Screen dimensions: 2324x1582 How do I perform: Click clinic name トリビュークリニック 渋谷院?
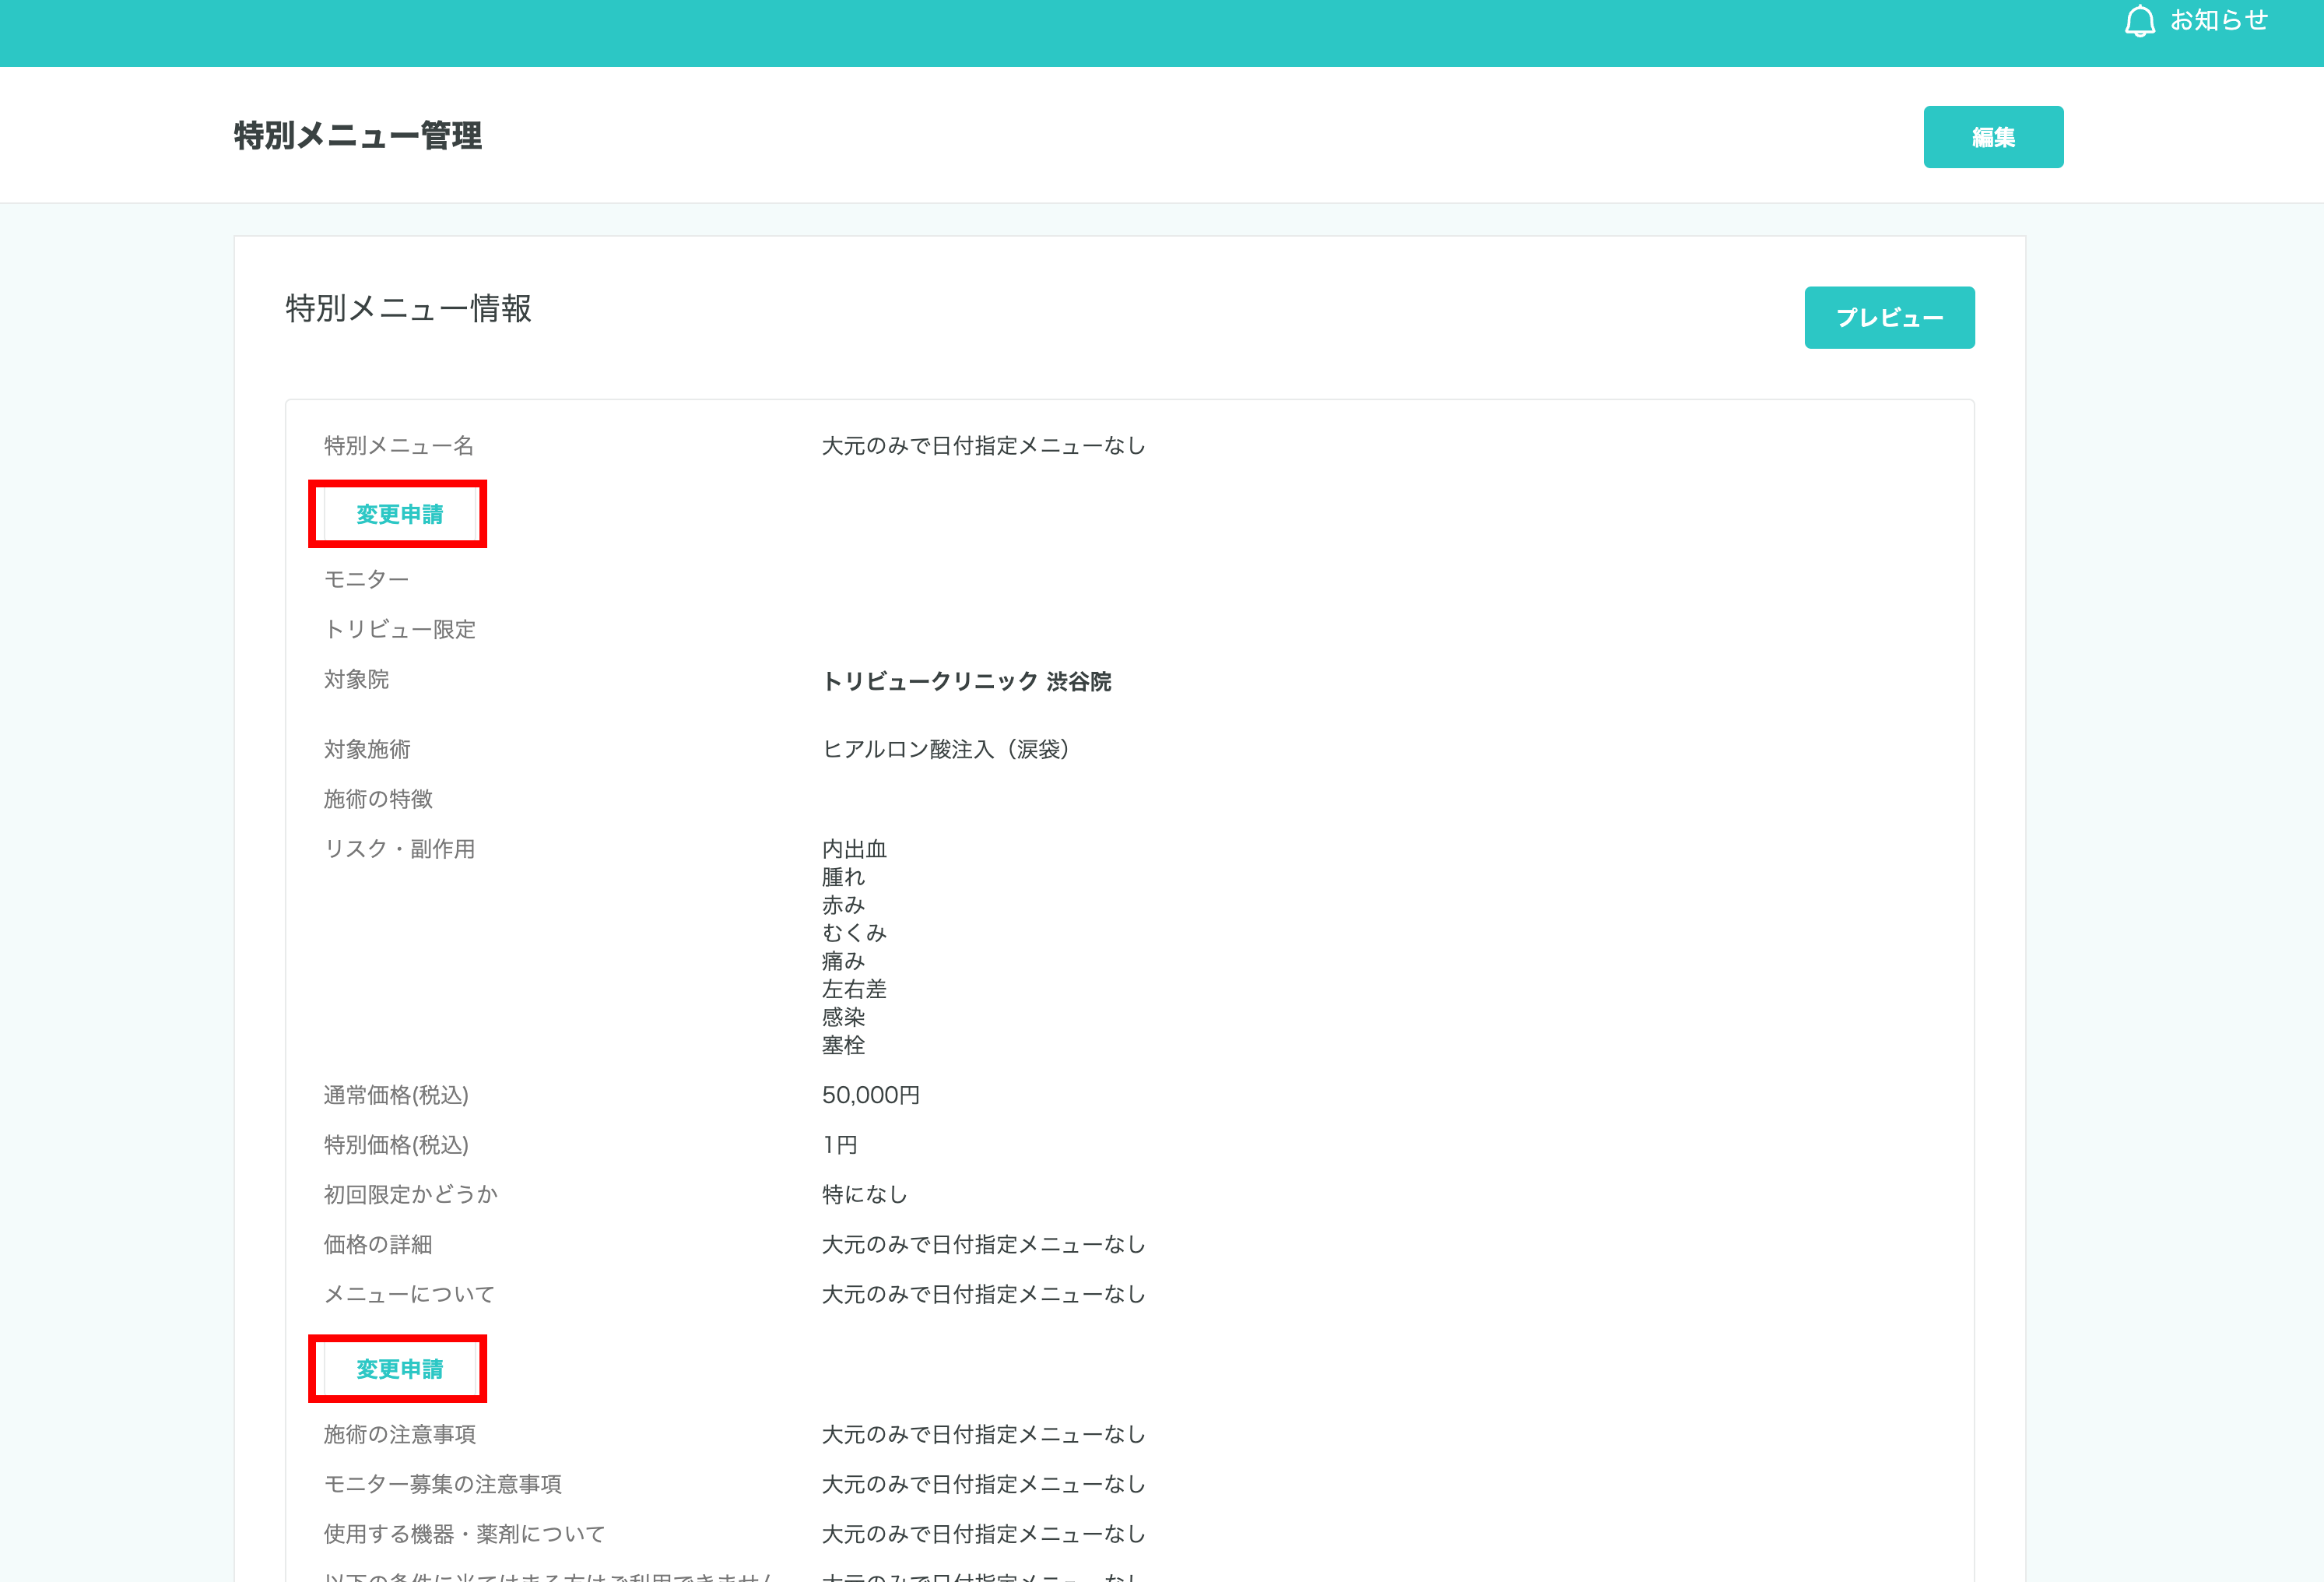[966, 682]
